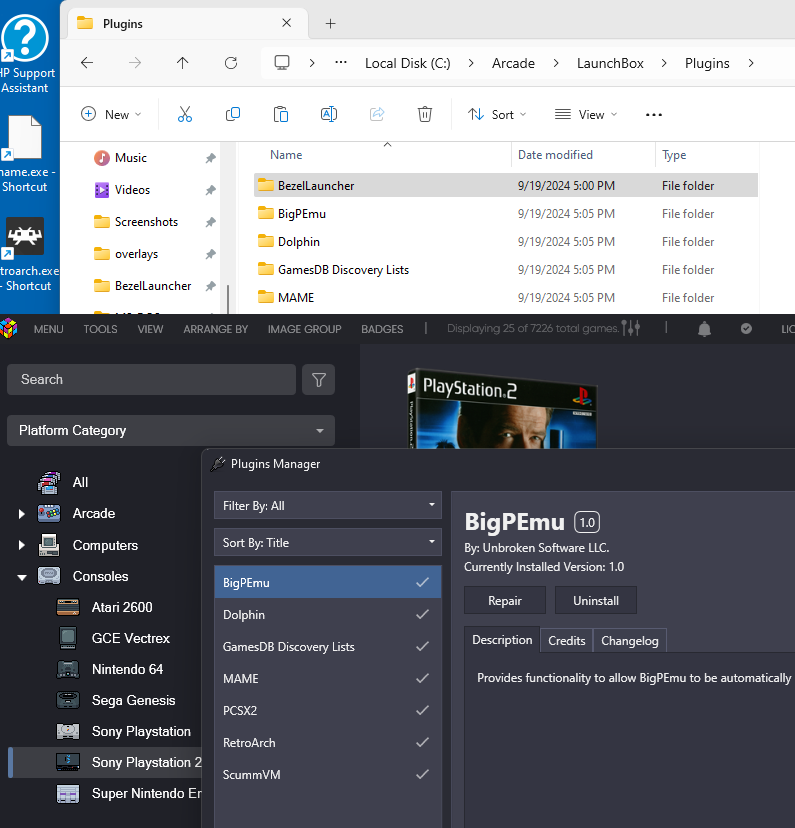Screen dimensions: 795x828
Task: Open the LaunchBox TOOLS menu
Action: 100,329
